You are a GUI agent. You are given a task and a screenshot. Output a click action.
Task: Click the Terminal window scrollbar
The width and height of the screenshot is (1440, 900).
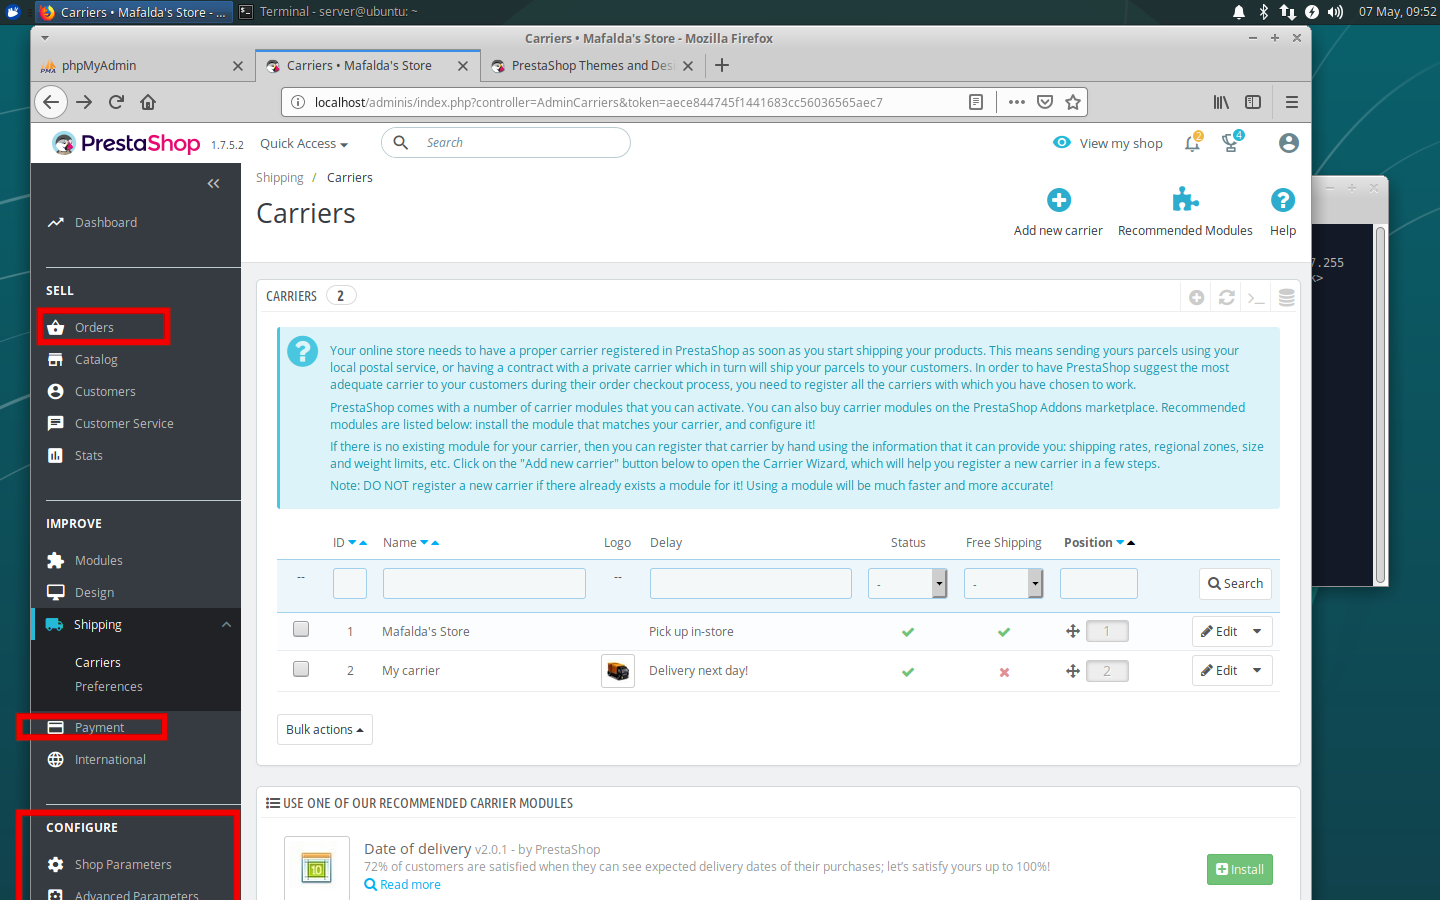[1380, 404]
